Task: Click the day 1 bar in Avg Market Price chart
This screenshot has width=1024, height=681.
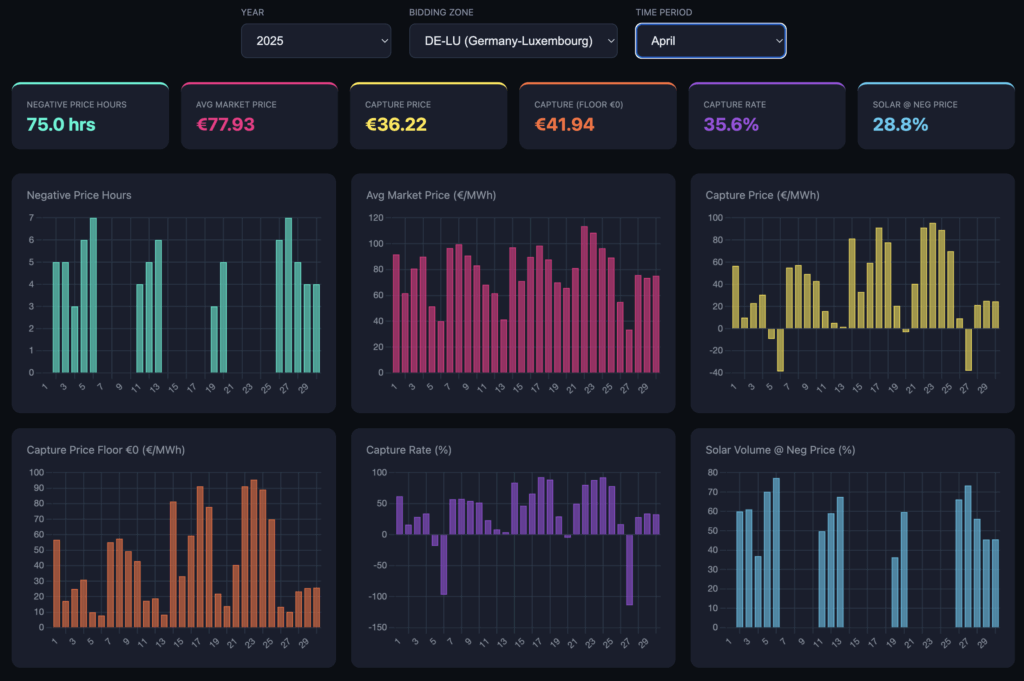Action: [396, 314]
